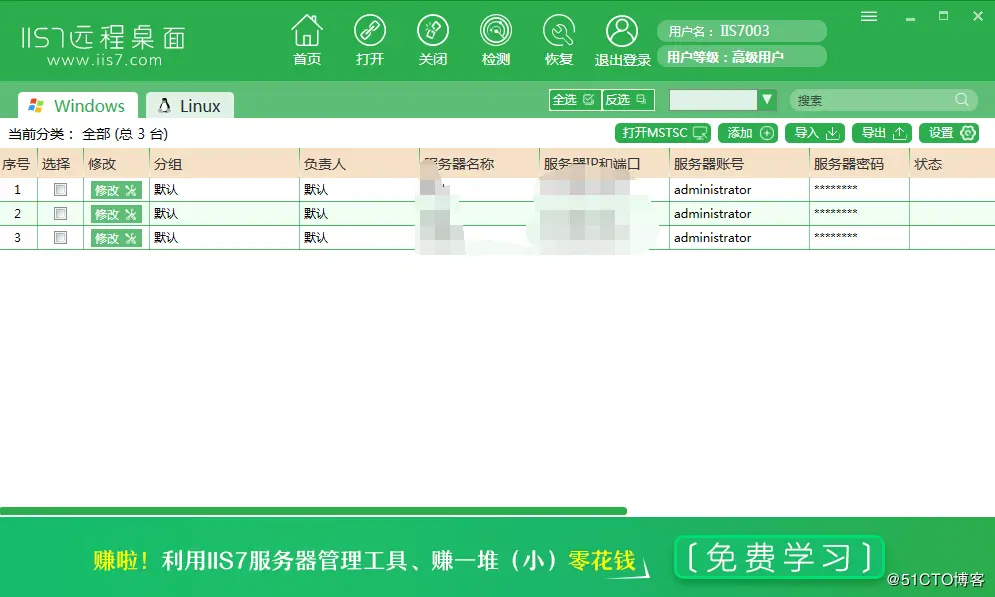Click administrator account cell in row 3
This screenshot has width=995, height=597.
tap(739, 238)
